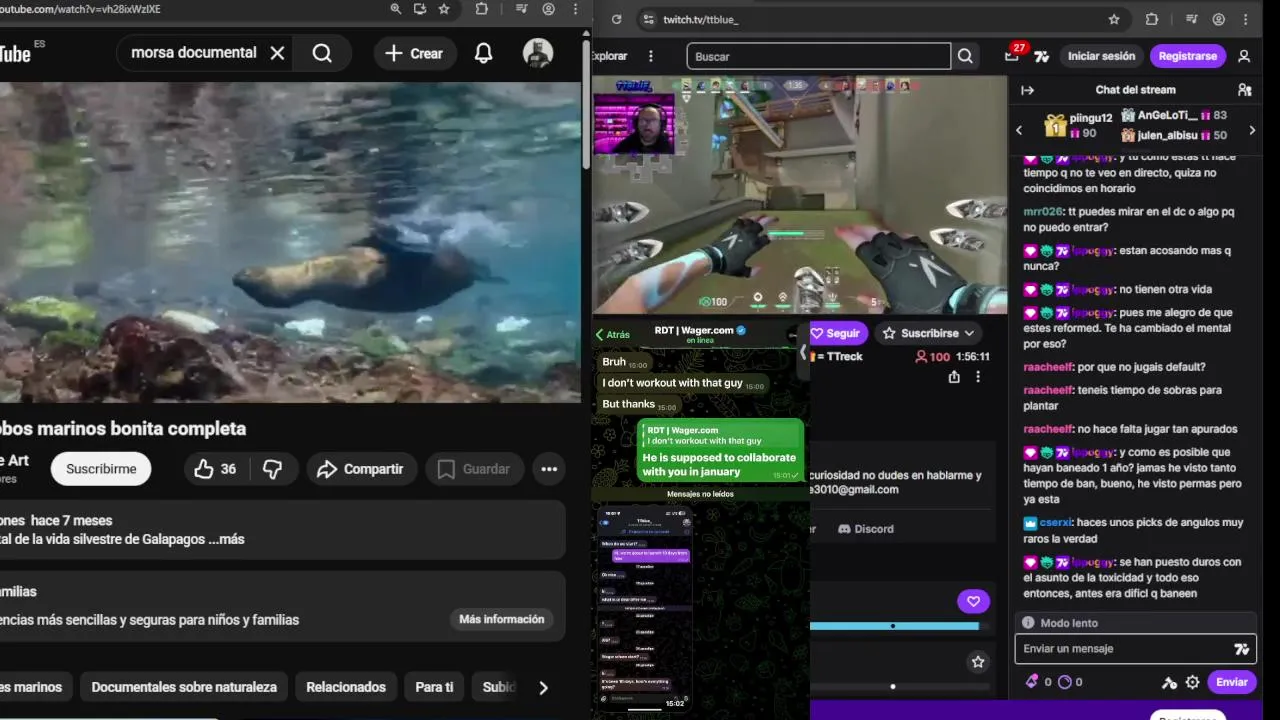This screenshot has height=720, width=1280.
Task: Like the YouTube video with 36 likes
Action: [x=215, y=469]
